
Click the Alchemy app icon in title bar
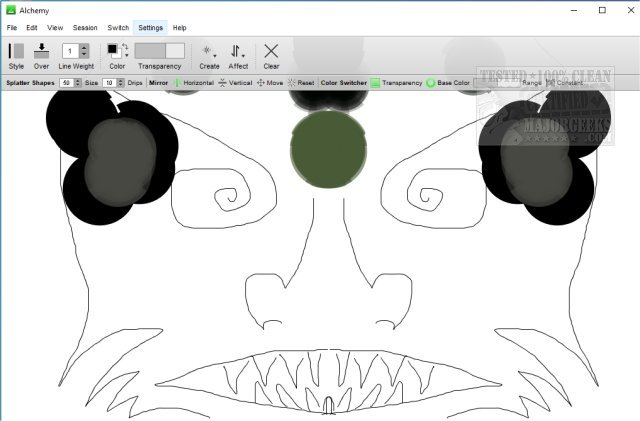[x=10, y=9]
